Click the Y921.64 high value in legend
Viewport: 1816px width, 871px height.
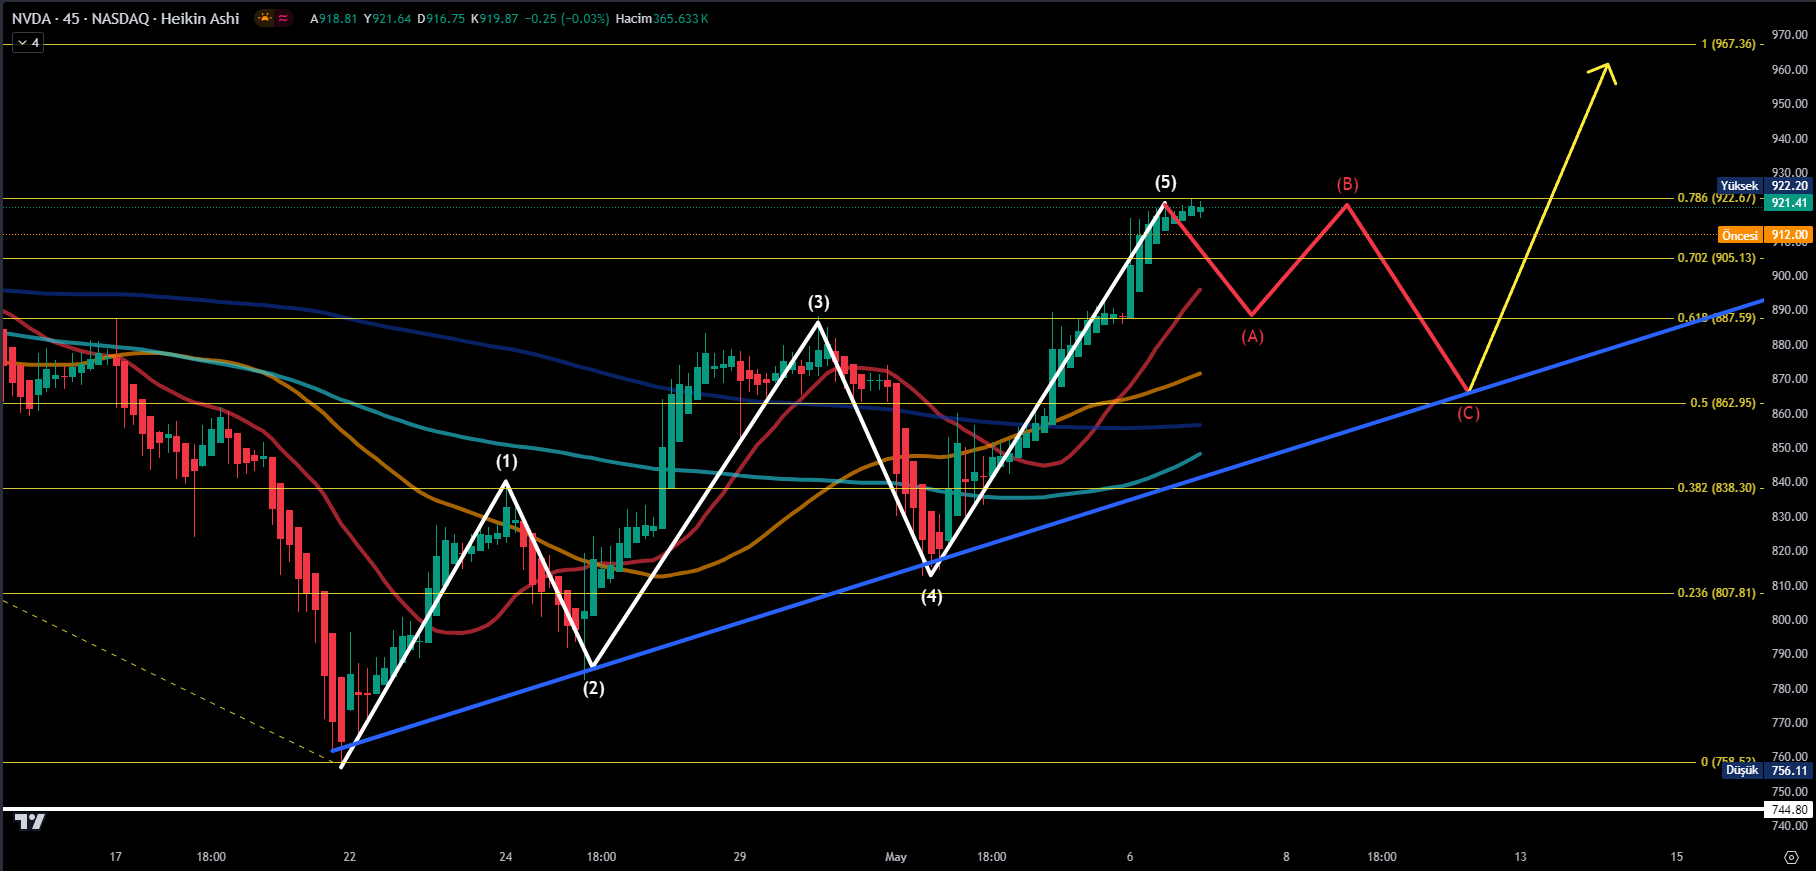[x=387, y=18]
